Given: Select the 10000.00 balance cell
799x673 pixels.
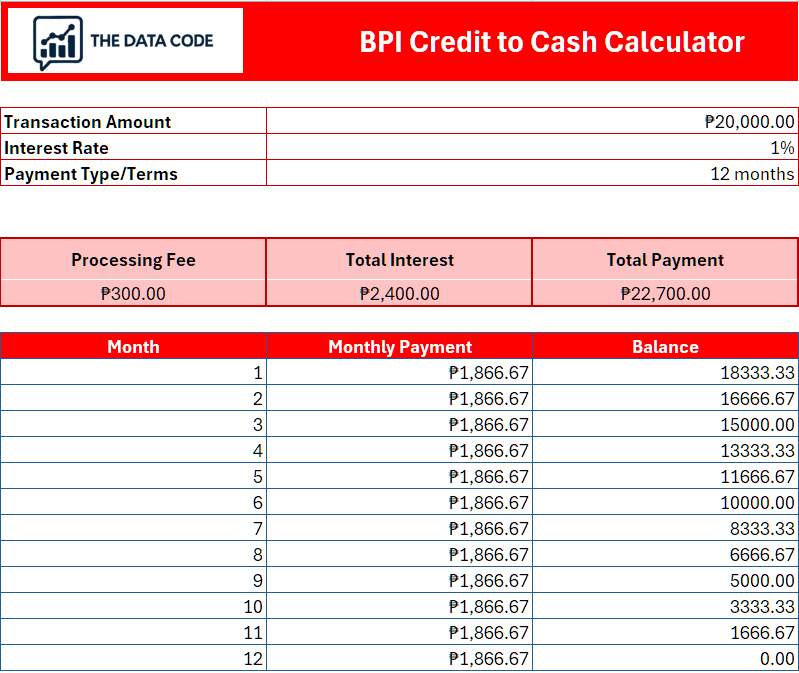Looking at the screenshot, I should (665, 503).
